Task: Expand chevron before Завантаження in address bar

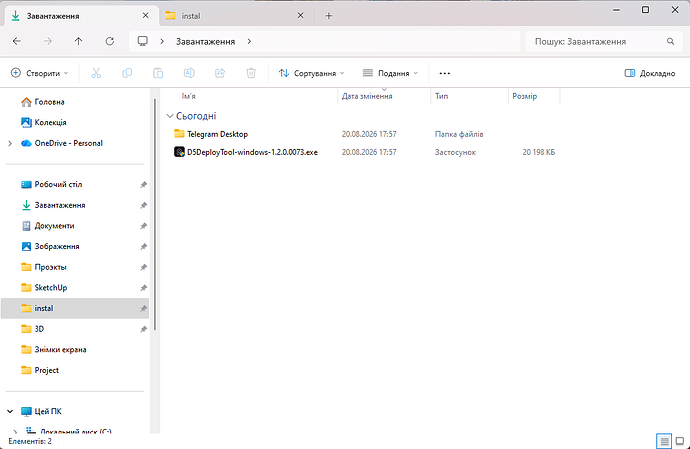Action: [162, 41]
